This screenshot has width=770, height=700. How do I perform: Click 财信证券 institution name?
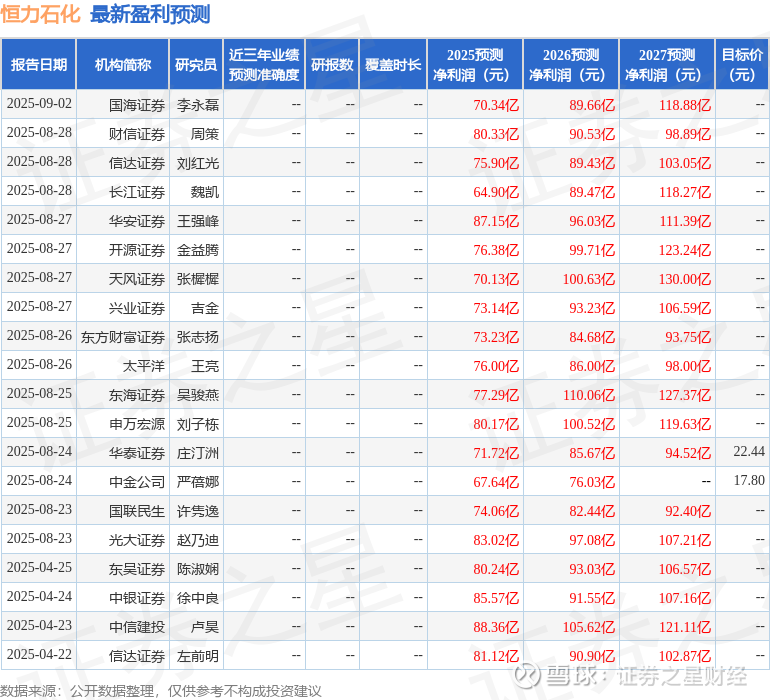(x=137, y=134)
